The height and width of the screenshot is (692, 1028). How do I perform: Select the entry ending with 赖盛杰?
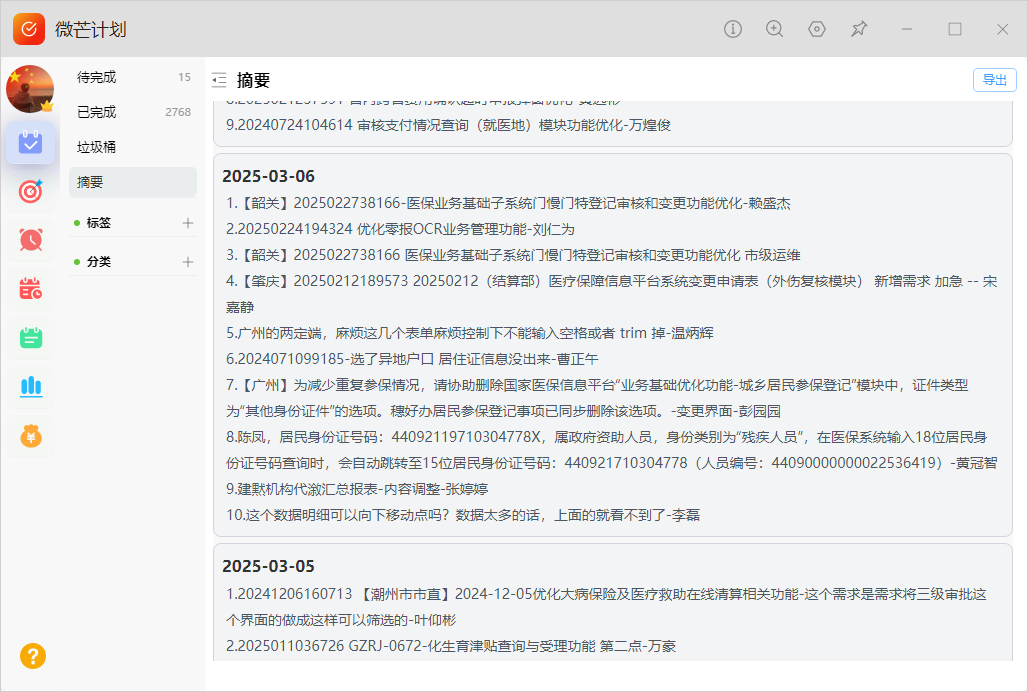tap(508, 203)
